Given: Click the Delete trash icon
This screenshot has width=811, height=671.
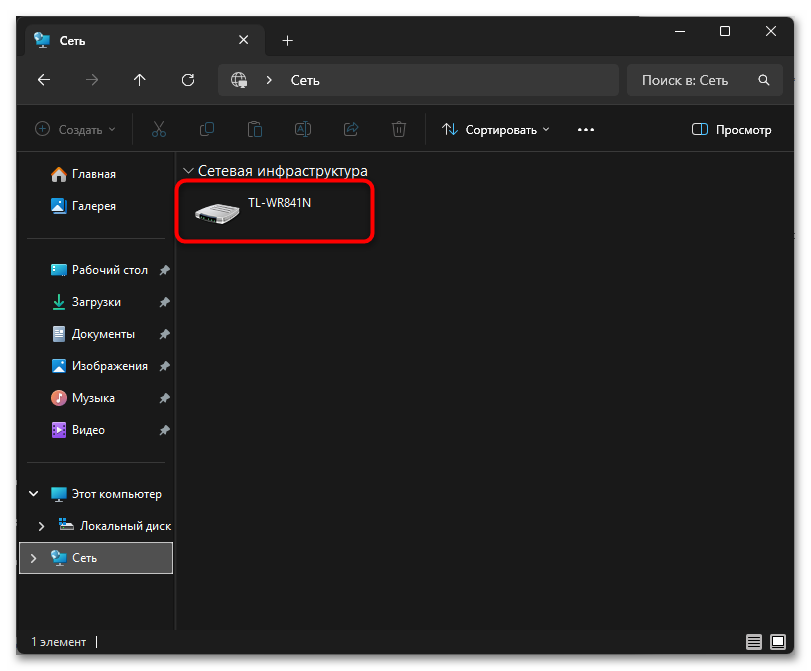Looking at the screenshot, I should click(399, 129).
